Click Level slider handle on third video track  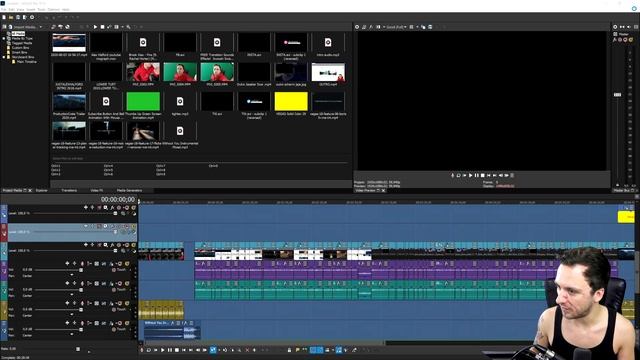(x=115, y=251)
